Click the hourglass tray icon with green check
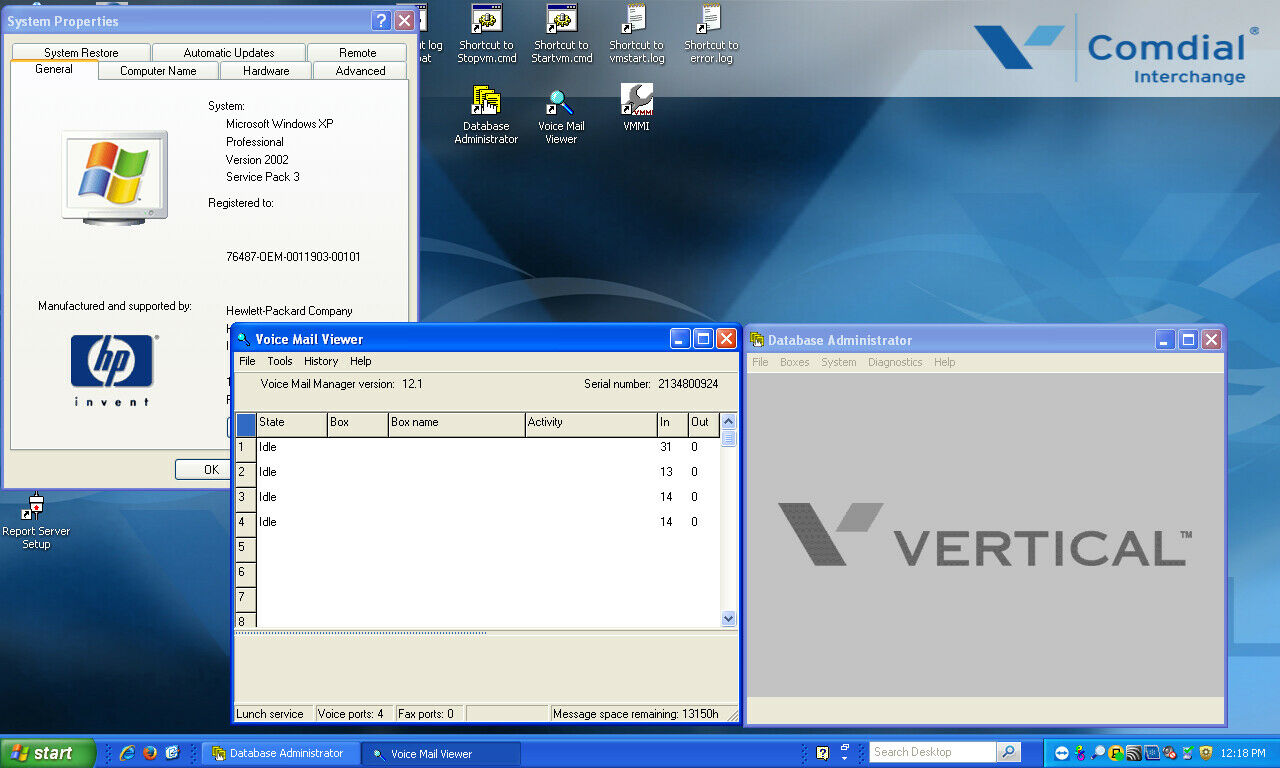The image size is (1280, 768). coord(1188,753)
